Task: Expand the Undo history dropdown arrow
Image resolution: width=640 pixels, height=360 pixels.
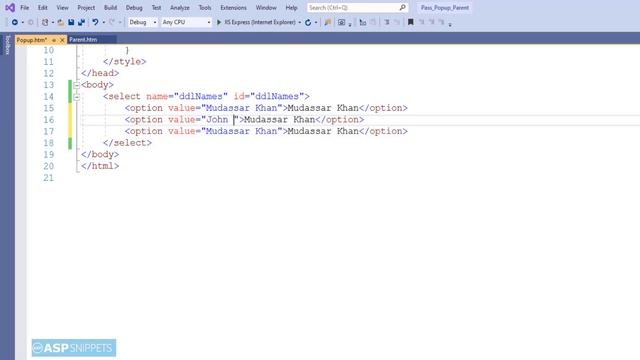Action: pos(104,22)
